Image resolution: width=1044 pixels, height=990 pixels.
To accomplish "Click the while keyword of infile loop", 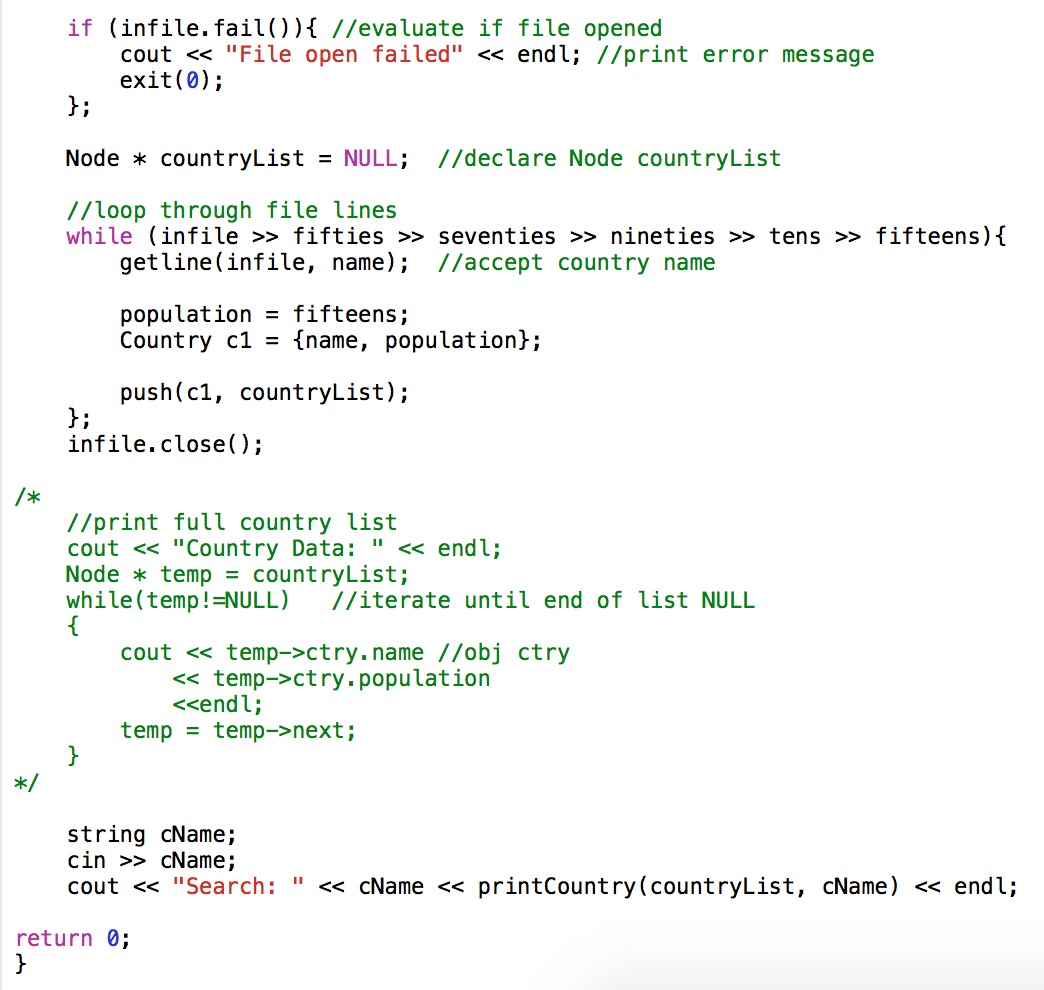I will click(x=99, y=236).
